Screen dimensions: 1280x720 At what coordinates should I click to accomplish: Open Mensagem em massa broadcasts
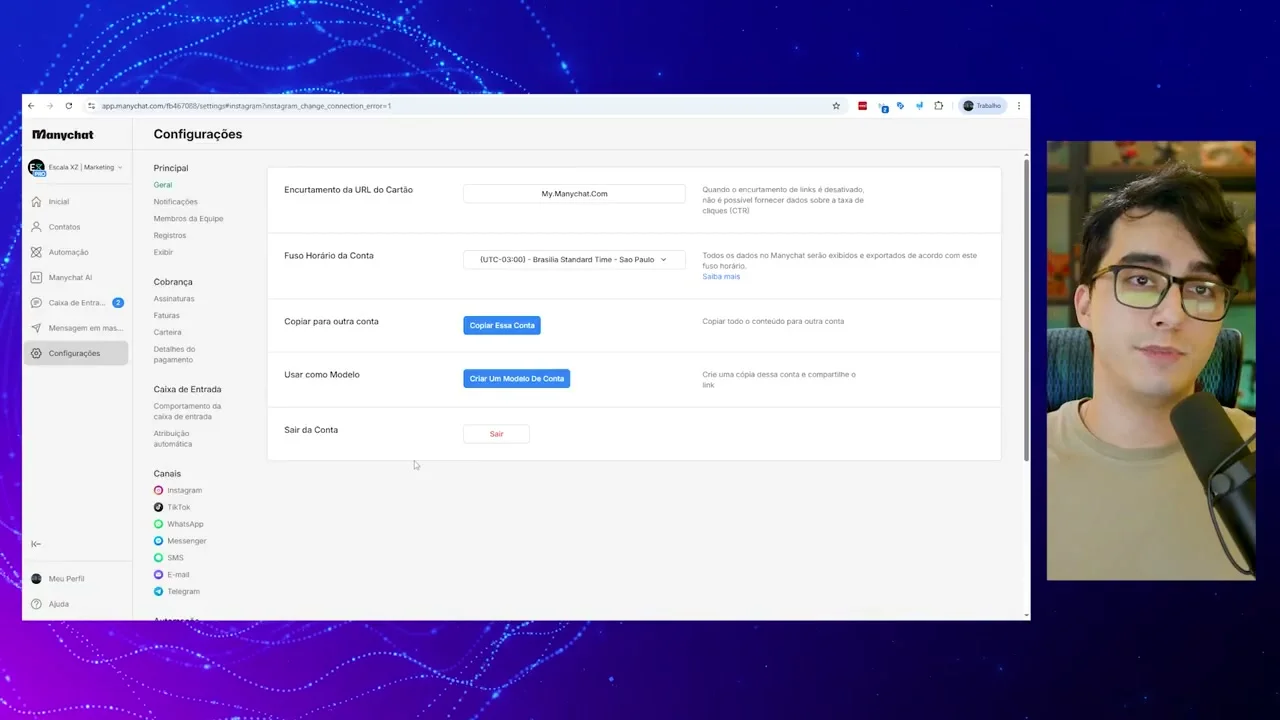pos(76,328)
